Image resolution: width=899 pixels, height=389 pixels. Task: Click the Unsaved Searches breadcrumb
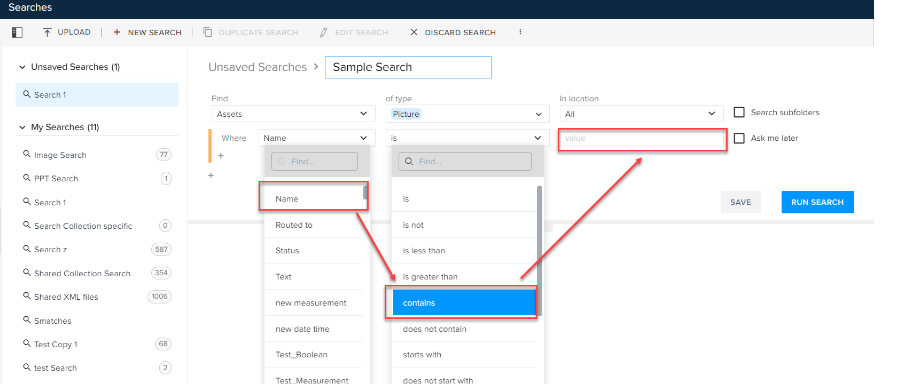[257, 67]
